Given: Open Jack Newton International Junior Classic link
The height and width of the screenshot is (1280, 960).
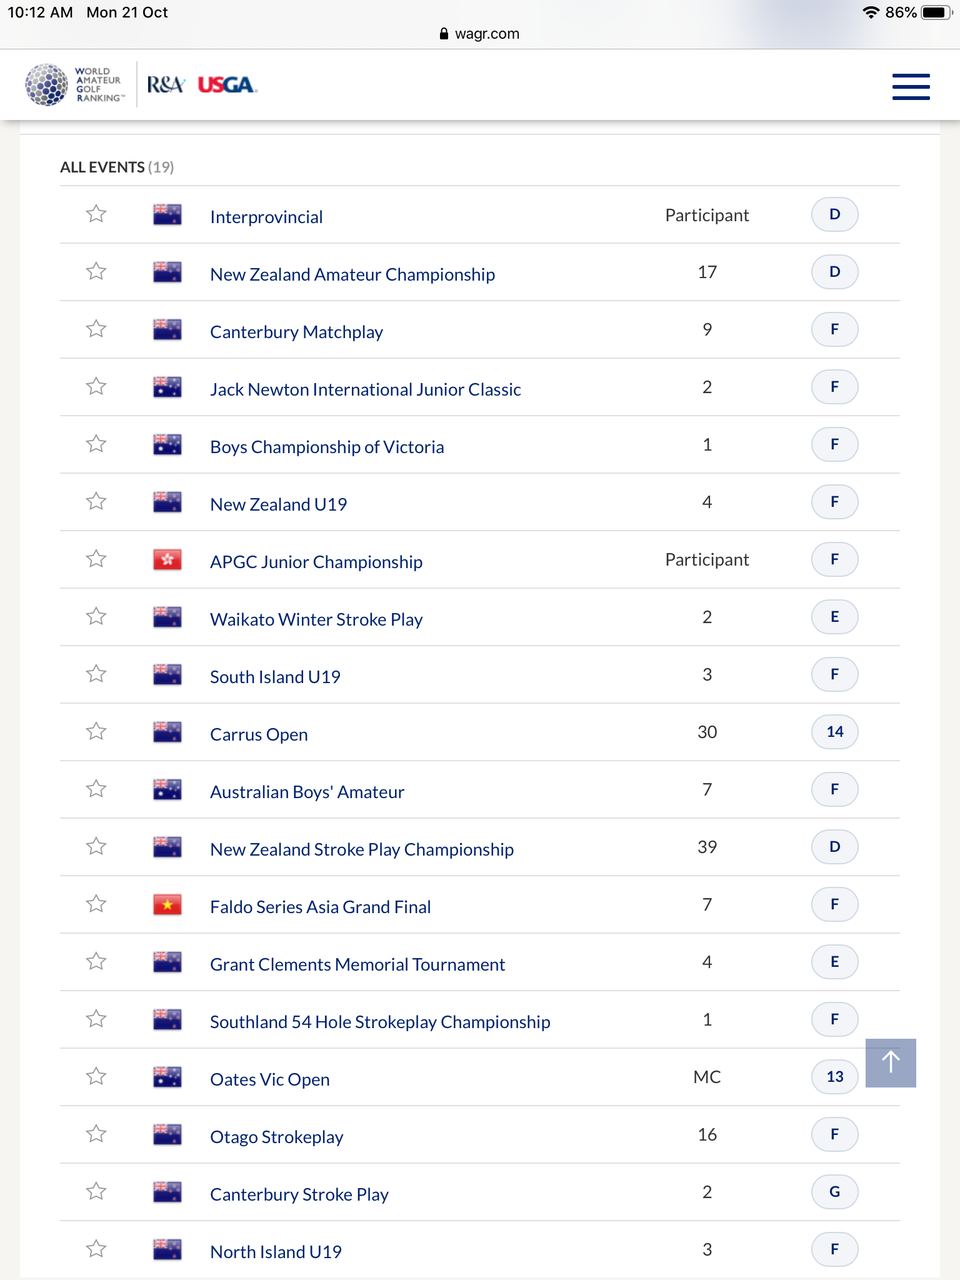Looking at the screenshot, I should click(x=365, y=389).
